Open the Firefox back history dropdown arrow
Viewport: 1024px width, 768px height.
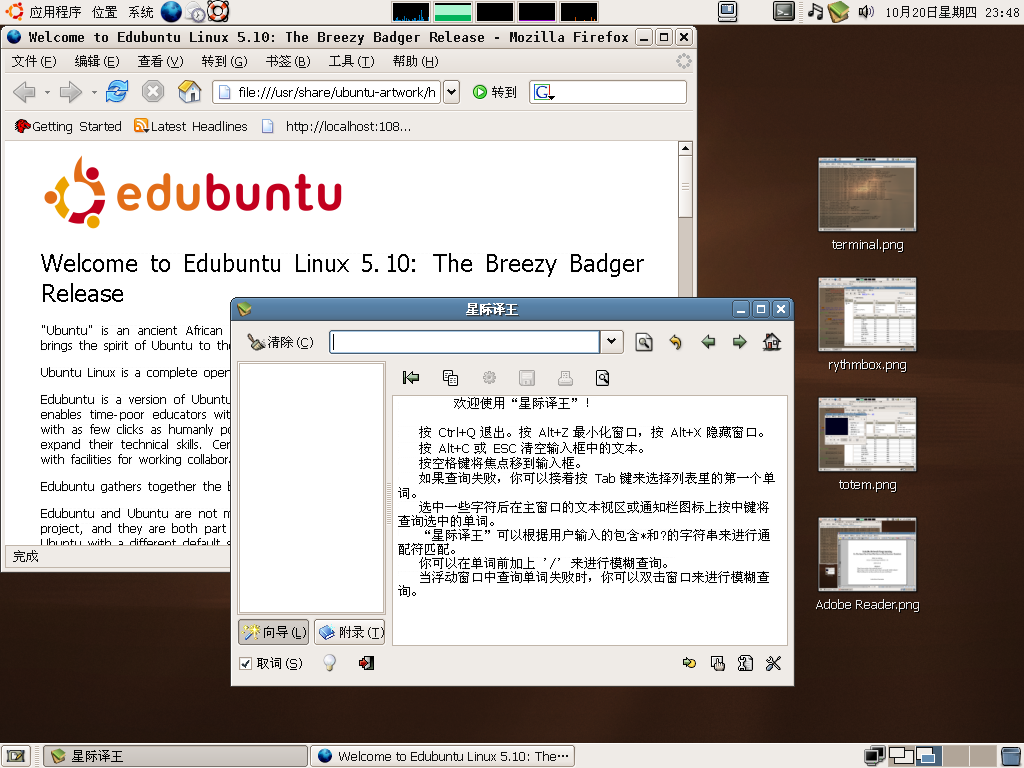47,92
